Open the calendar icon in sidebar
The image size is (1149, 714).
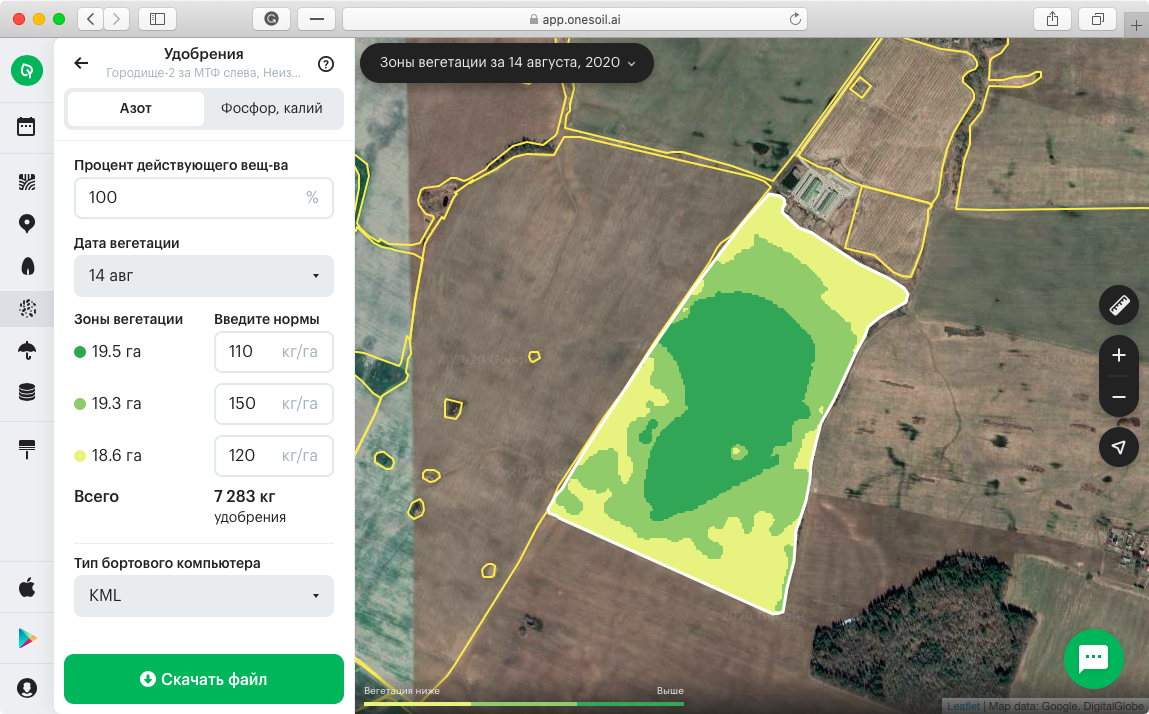pos(26,126)
